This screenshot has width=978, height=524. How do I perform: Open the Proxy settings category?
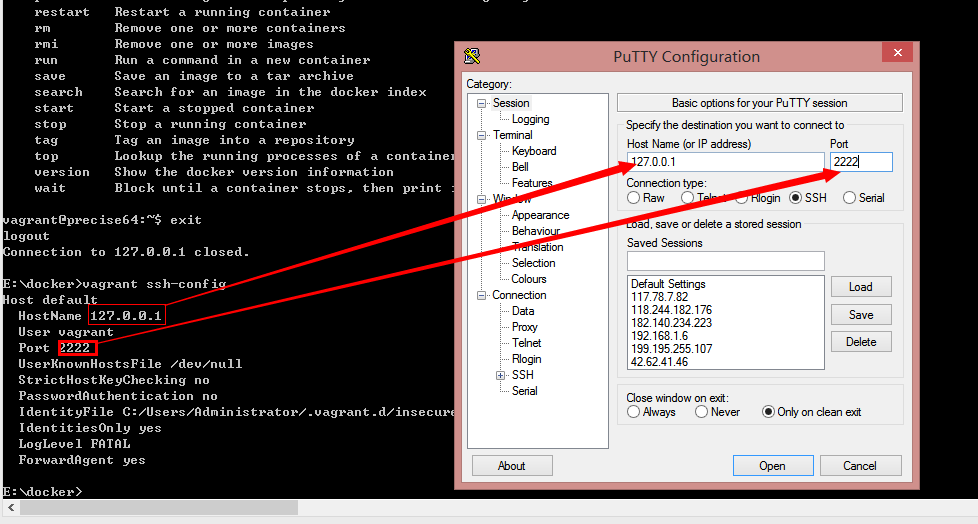coord(525,327)
